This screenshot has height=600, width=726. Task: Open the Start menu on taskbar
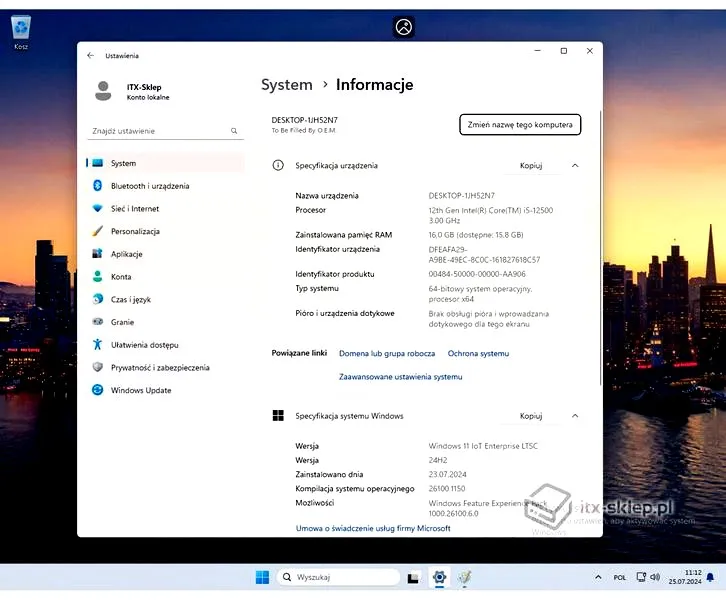[x=262, y=577]
